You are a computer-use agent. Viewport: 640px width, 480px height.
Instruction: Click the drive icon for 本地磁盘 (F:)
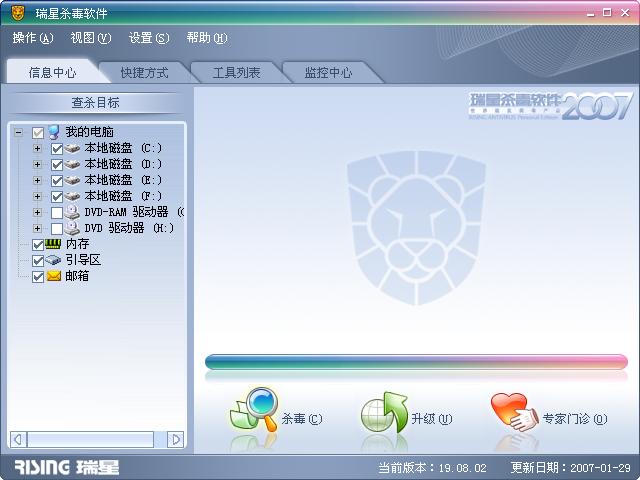[x=72, y=196]
